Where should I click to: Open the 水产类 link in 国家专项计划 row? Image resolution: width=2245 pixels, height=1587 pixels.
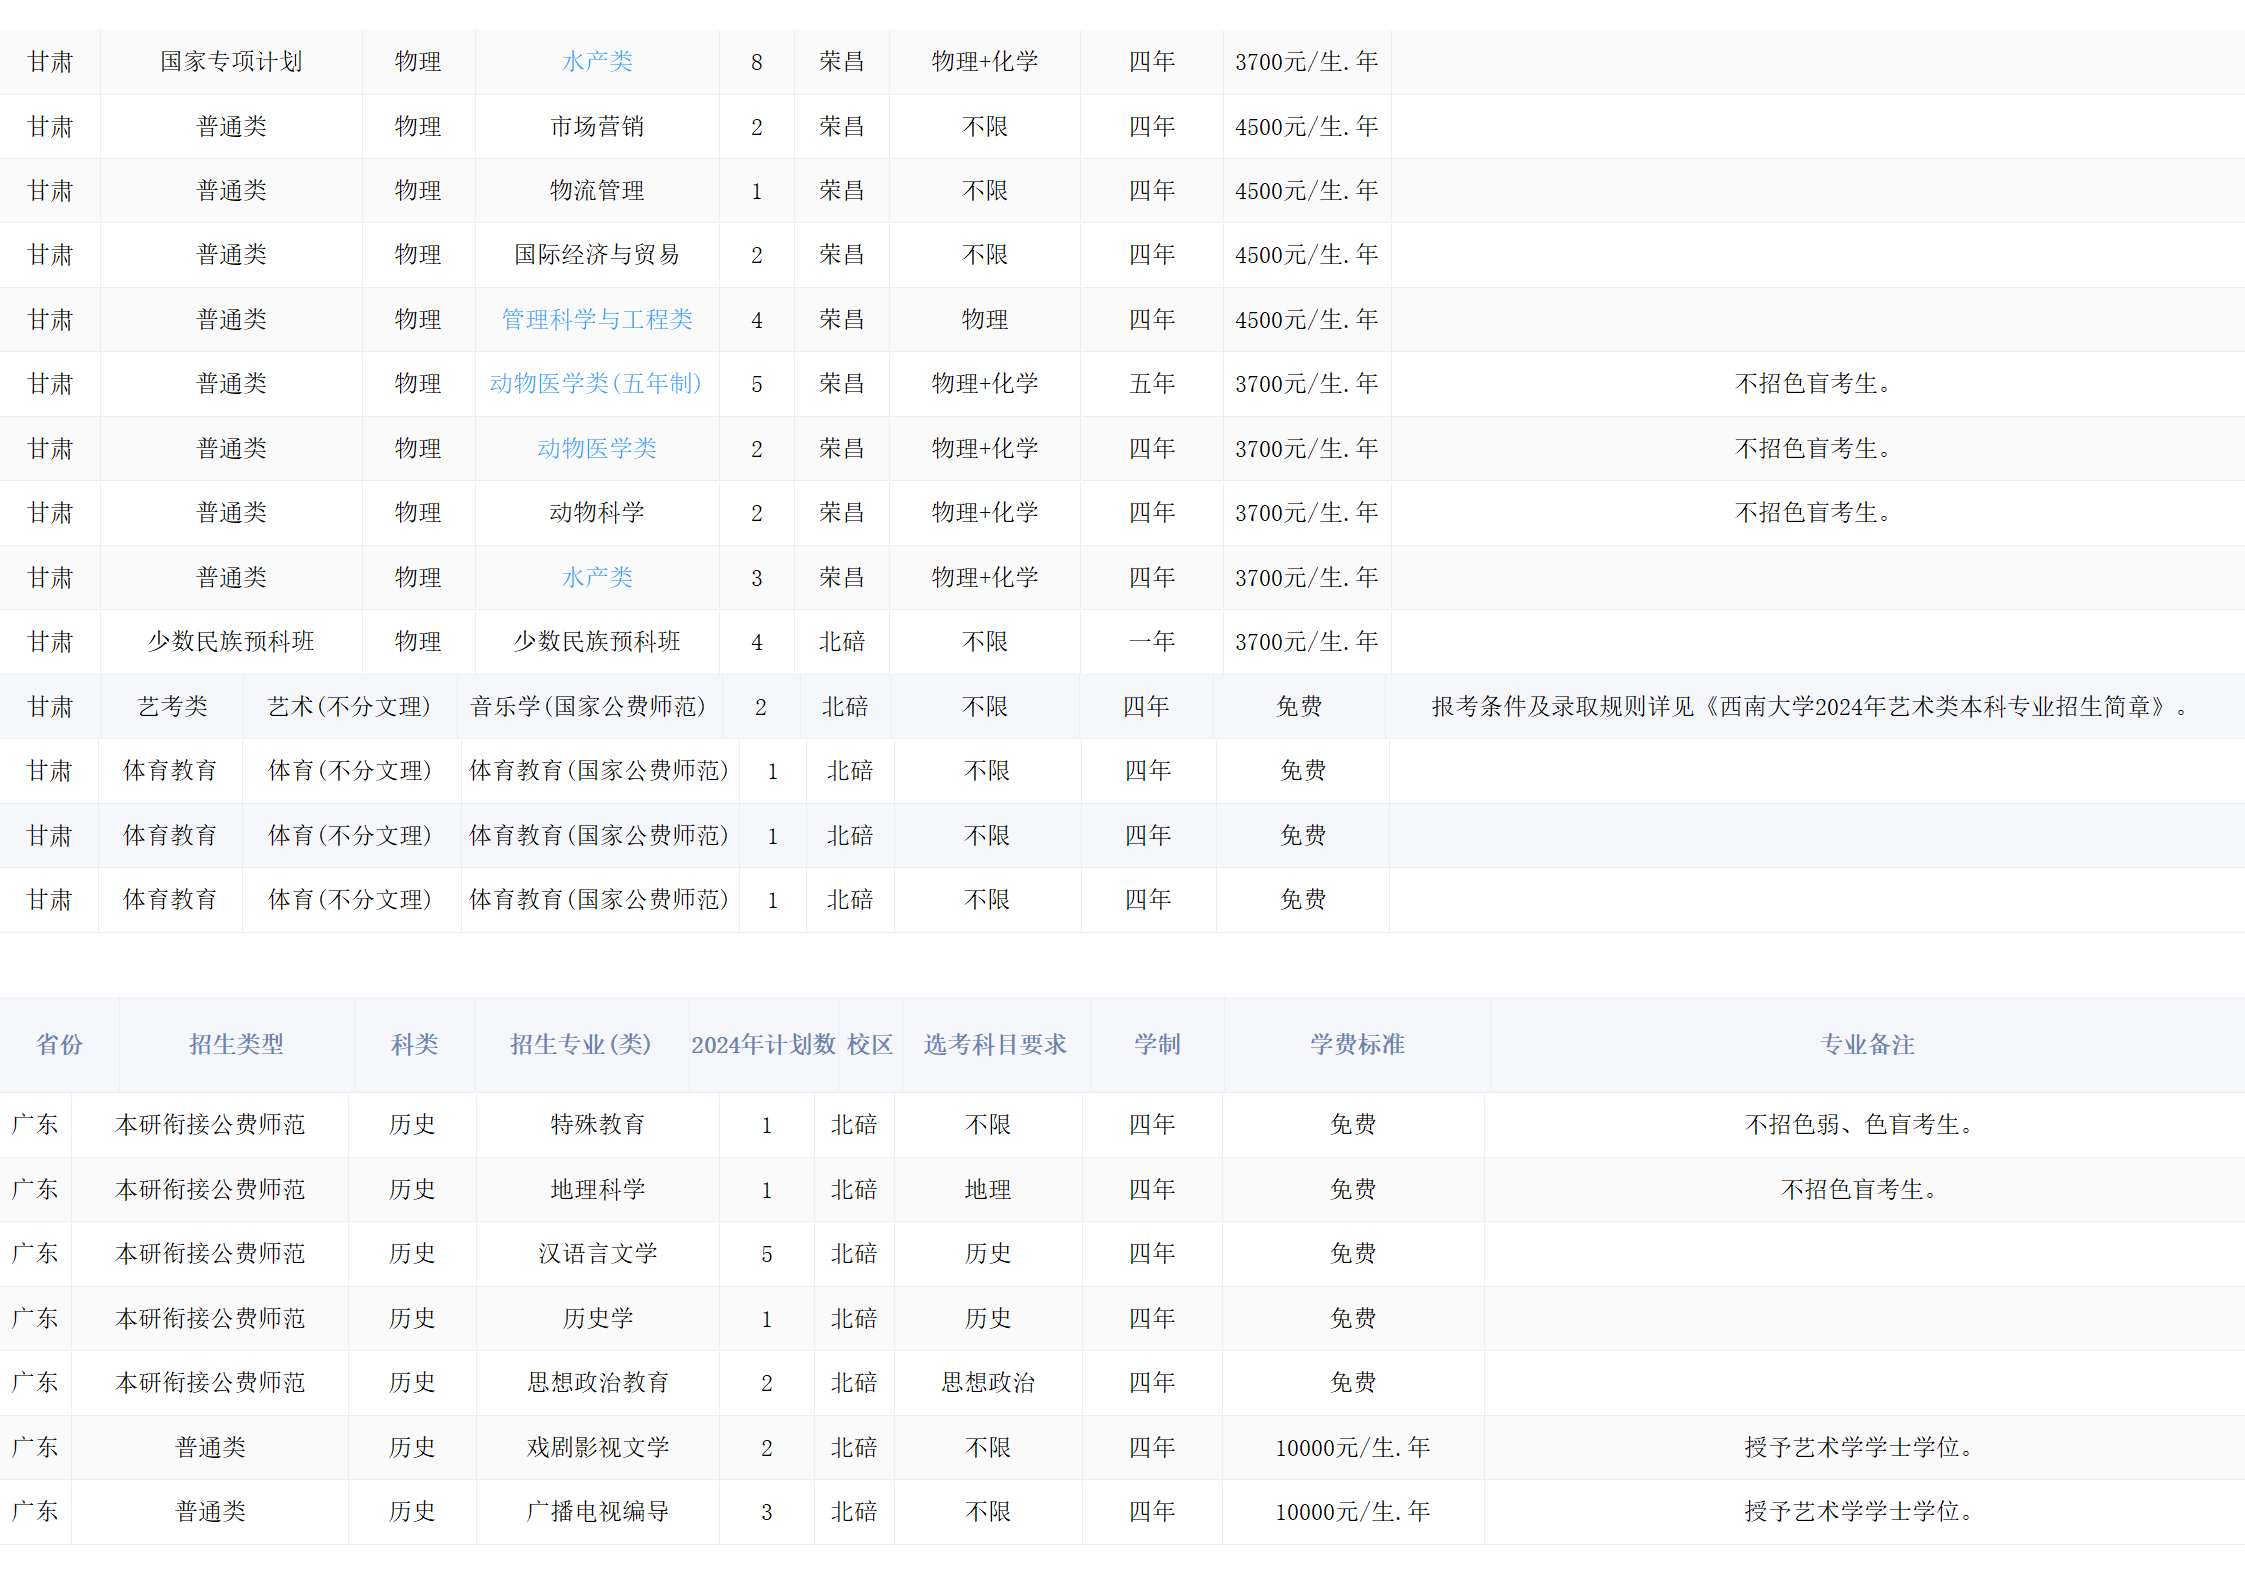(597, 62)
